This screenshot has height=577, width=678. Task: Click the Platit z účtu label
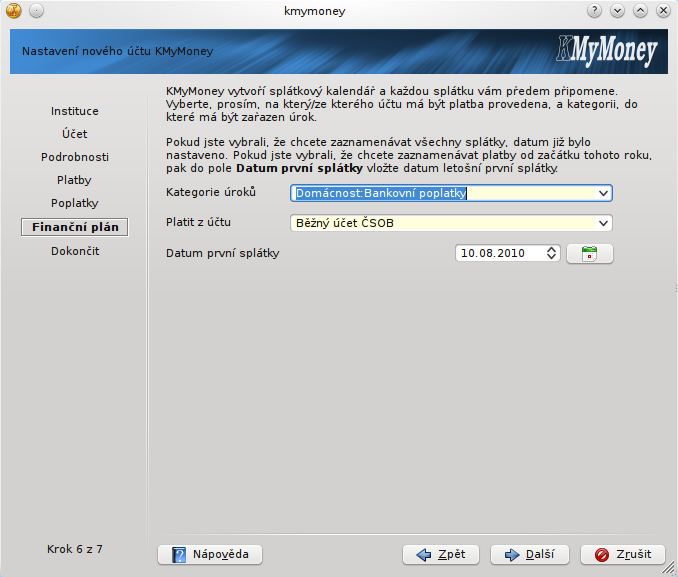click(x=198, y=222)
